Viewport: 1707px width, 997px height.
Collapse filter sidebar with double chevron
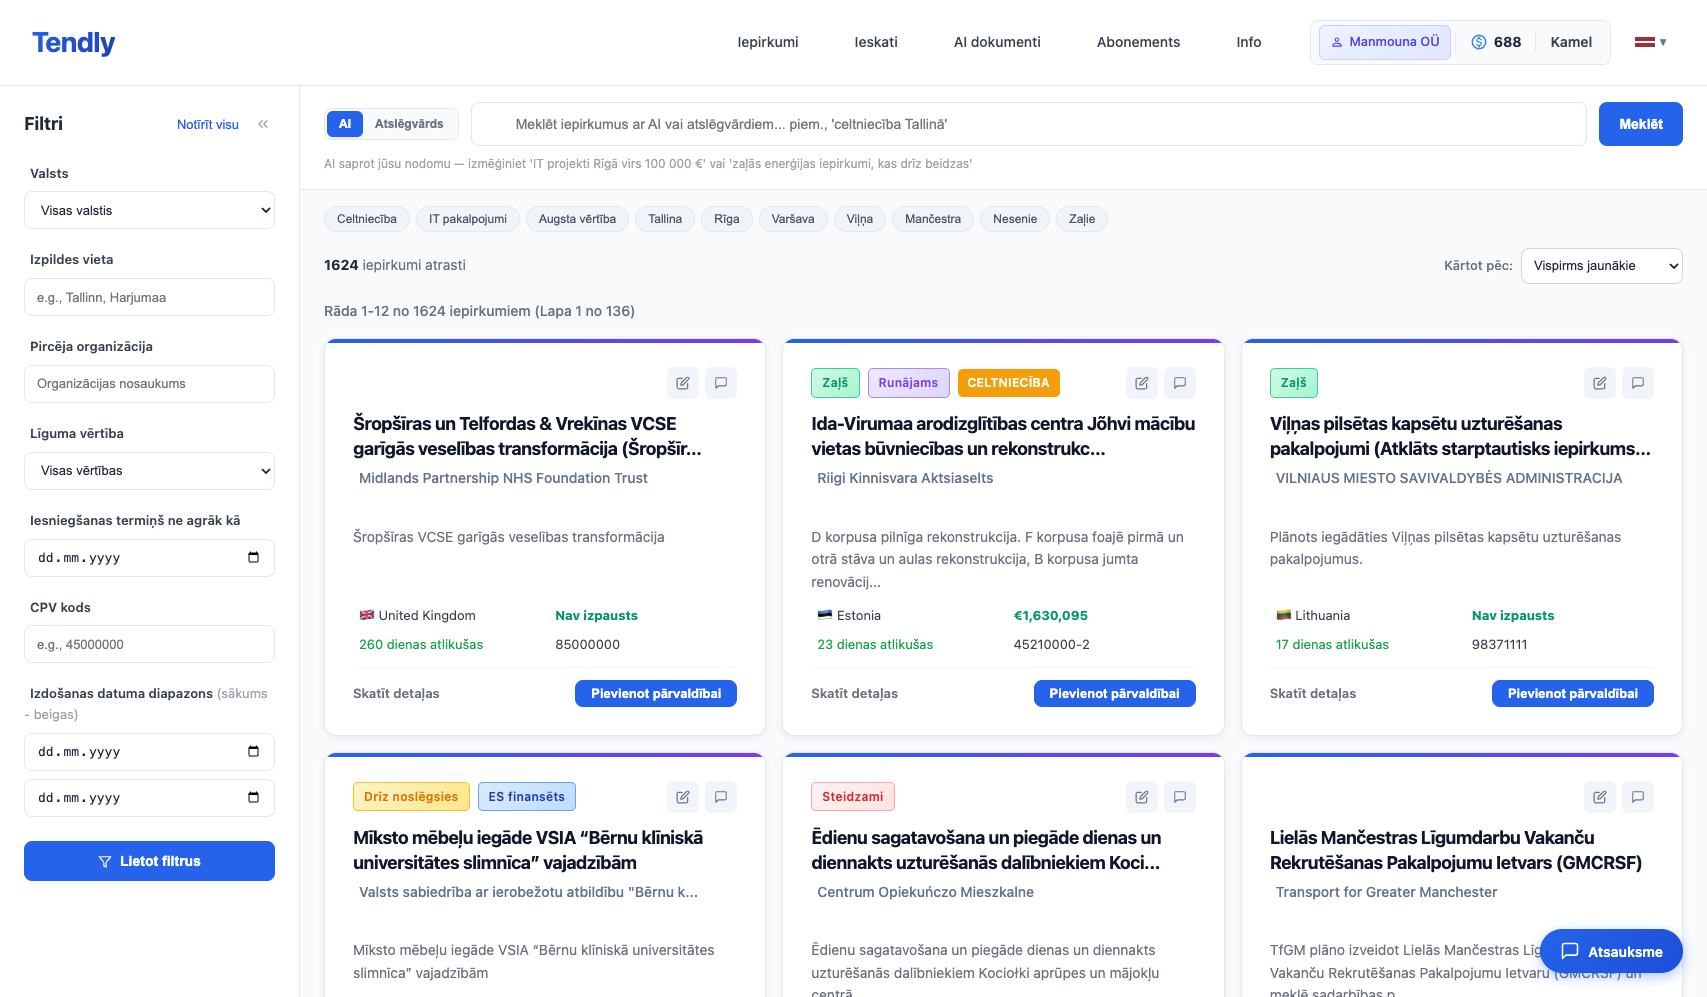coord(263,124)
